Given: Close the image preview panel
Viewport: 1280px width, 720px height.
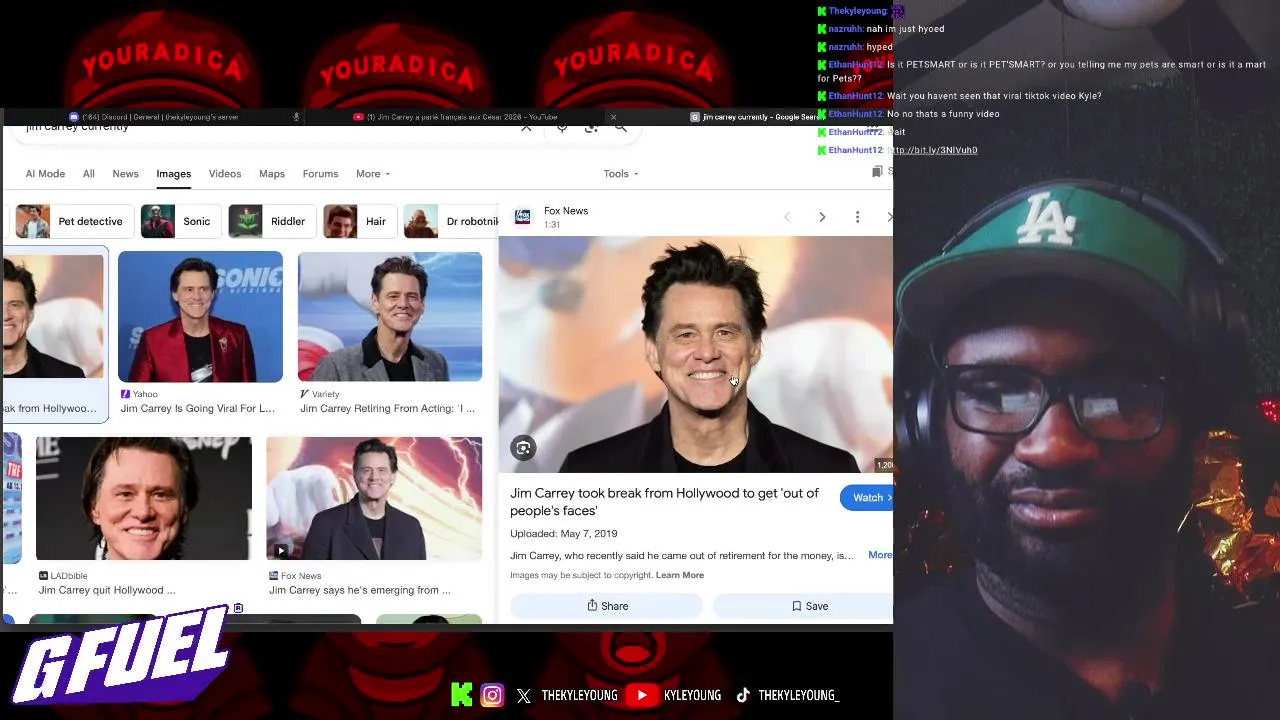Looking at the screenshot, I should (889, 217).
